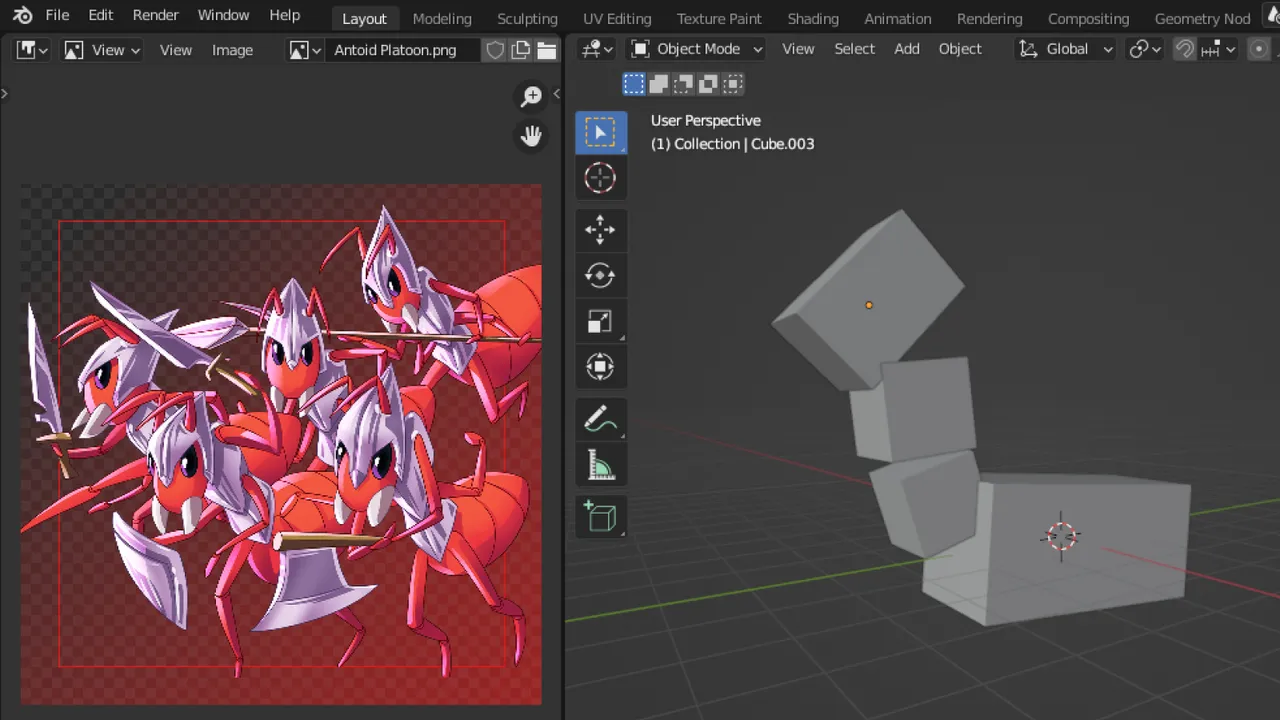Select the set new selection mode
Viewport: 1280px width, 720px height.
pyautogui.click(x=634, y=84)
